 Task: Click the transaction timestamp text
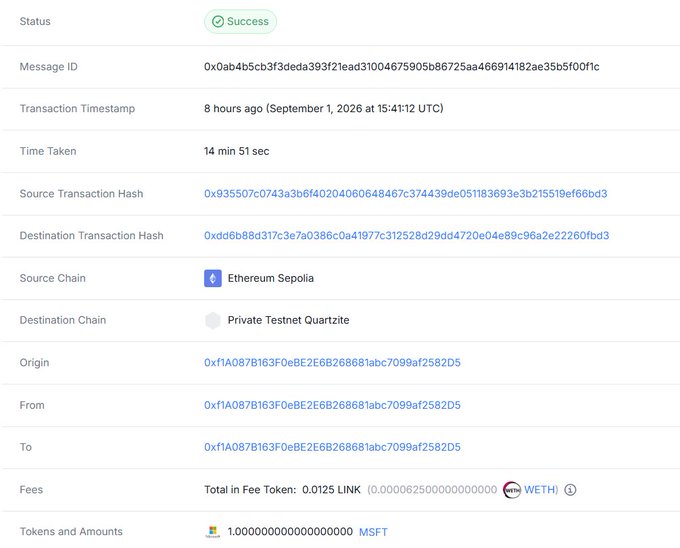[x=324, y=108]
